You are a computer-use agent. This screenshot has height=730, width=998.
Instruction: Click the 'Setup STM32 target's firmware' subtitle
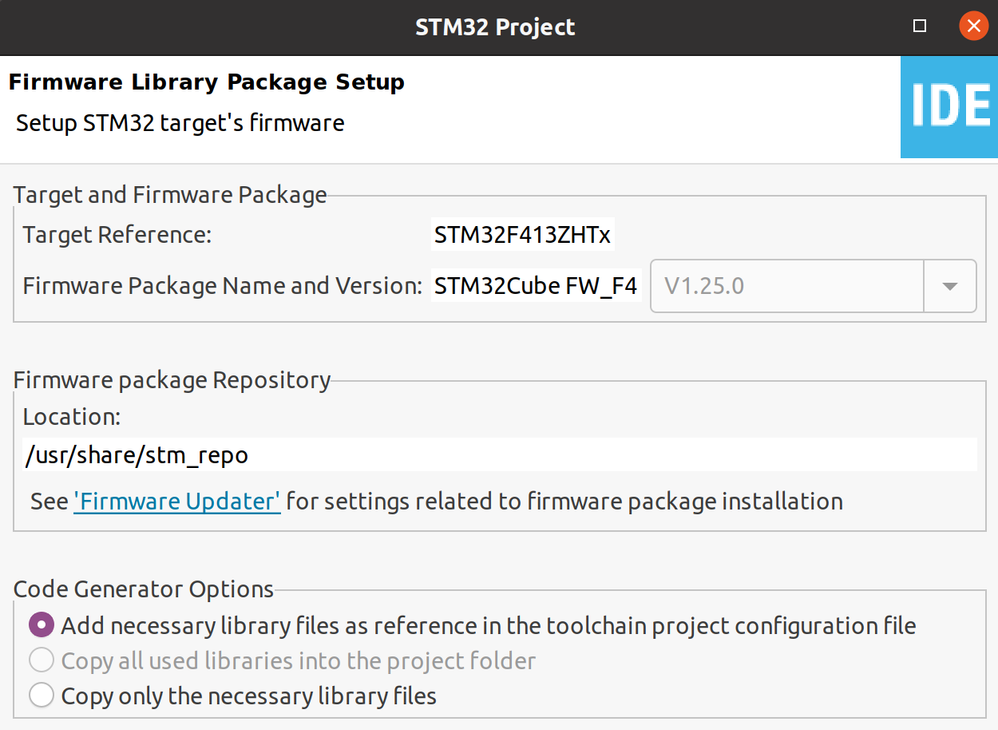tap(180, 123)
